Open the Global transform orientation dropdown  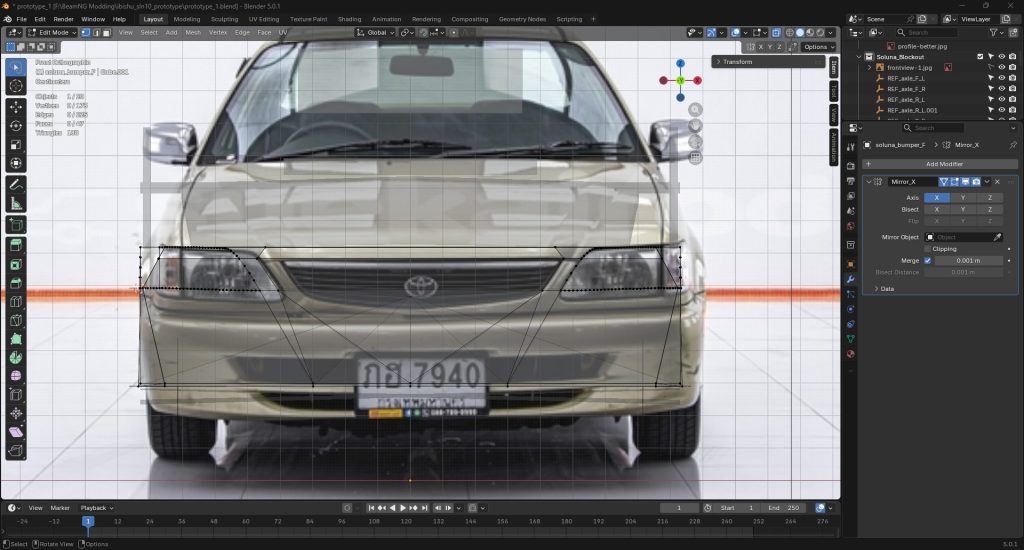coord(376,32)
